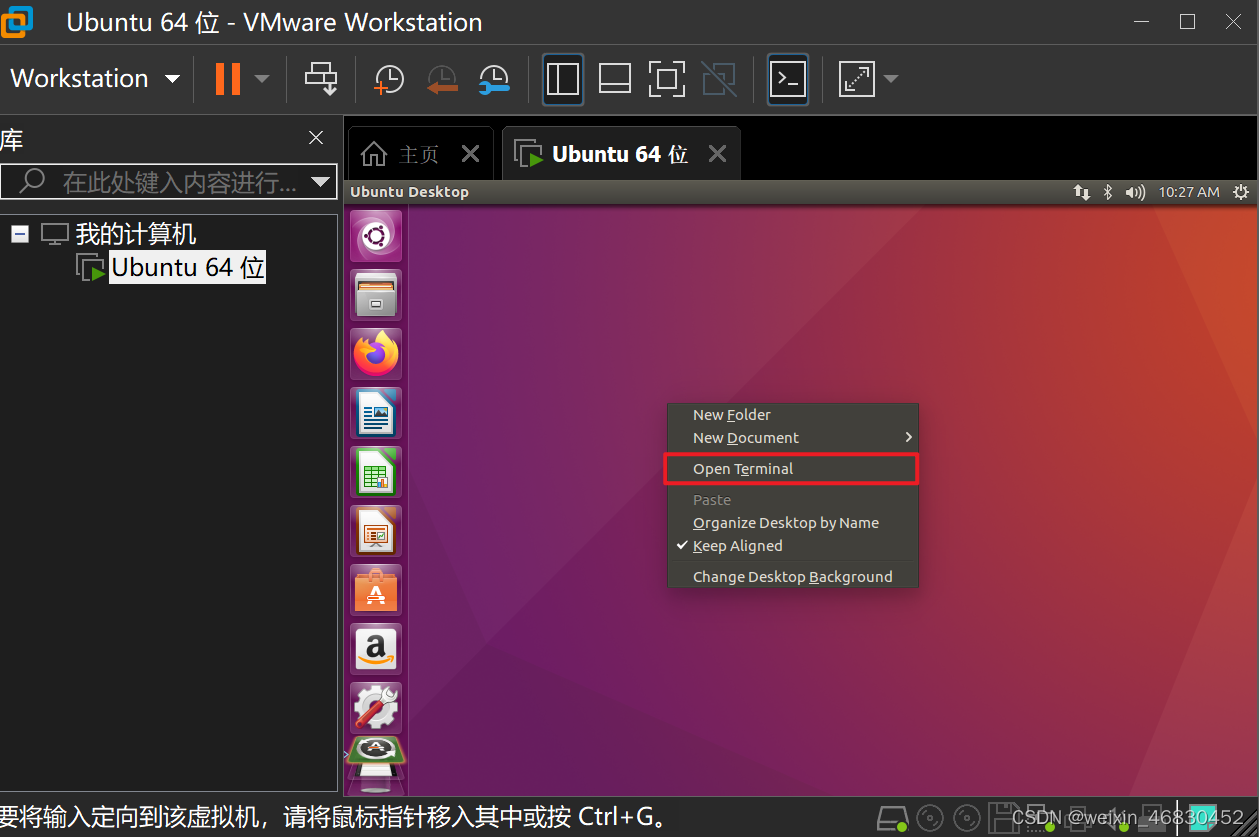Pause the running virtual machine

coord(228,79)
